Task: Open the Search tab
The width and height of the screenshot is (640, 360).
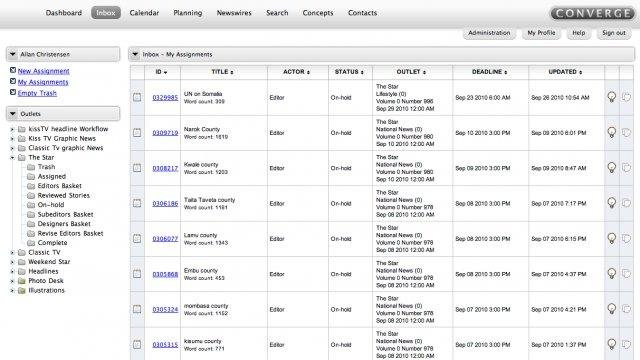Action: tap(277, 13)
